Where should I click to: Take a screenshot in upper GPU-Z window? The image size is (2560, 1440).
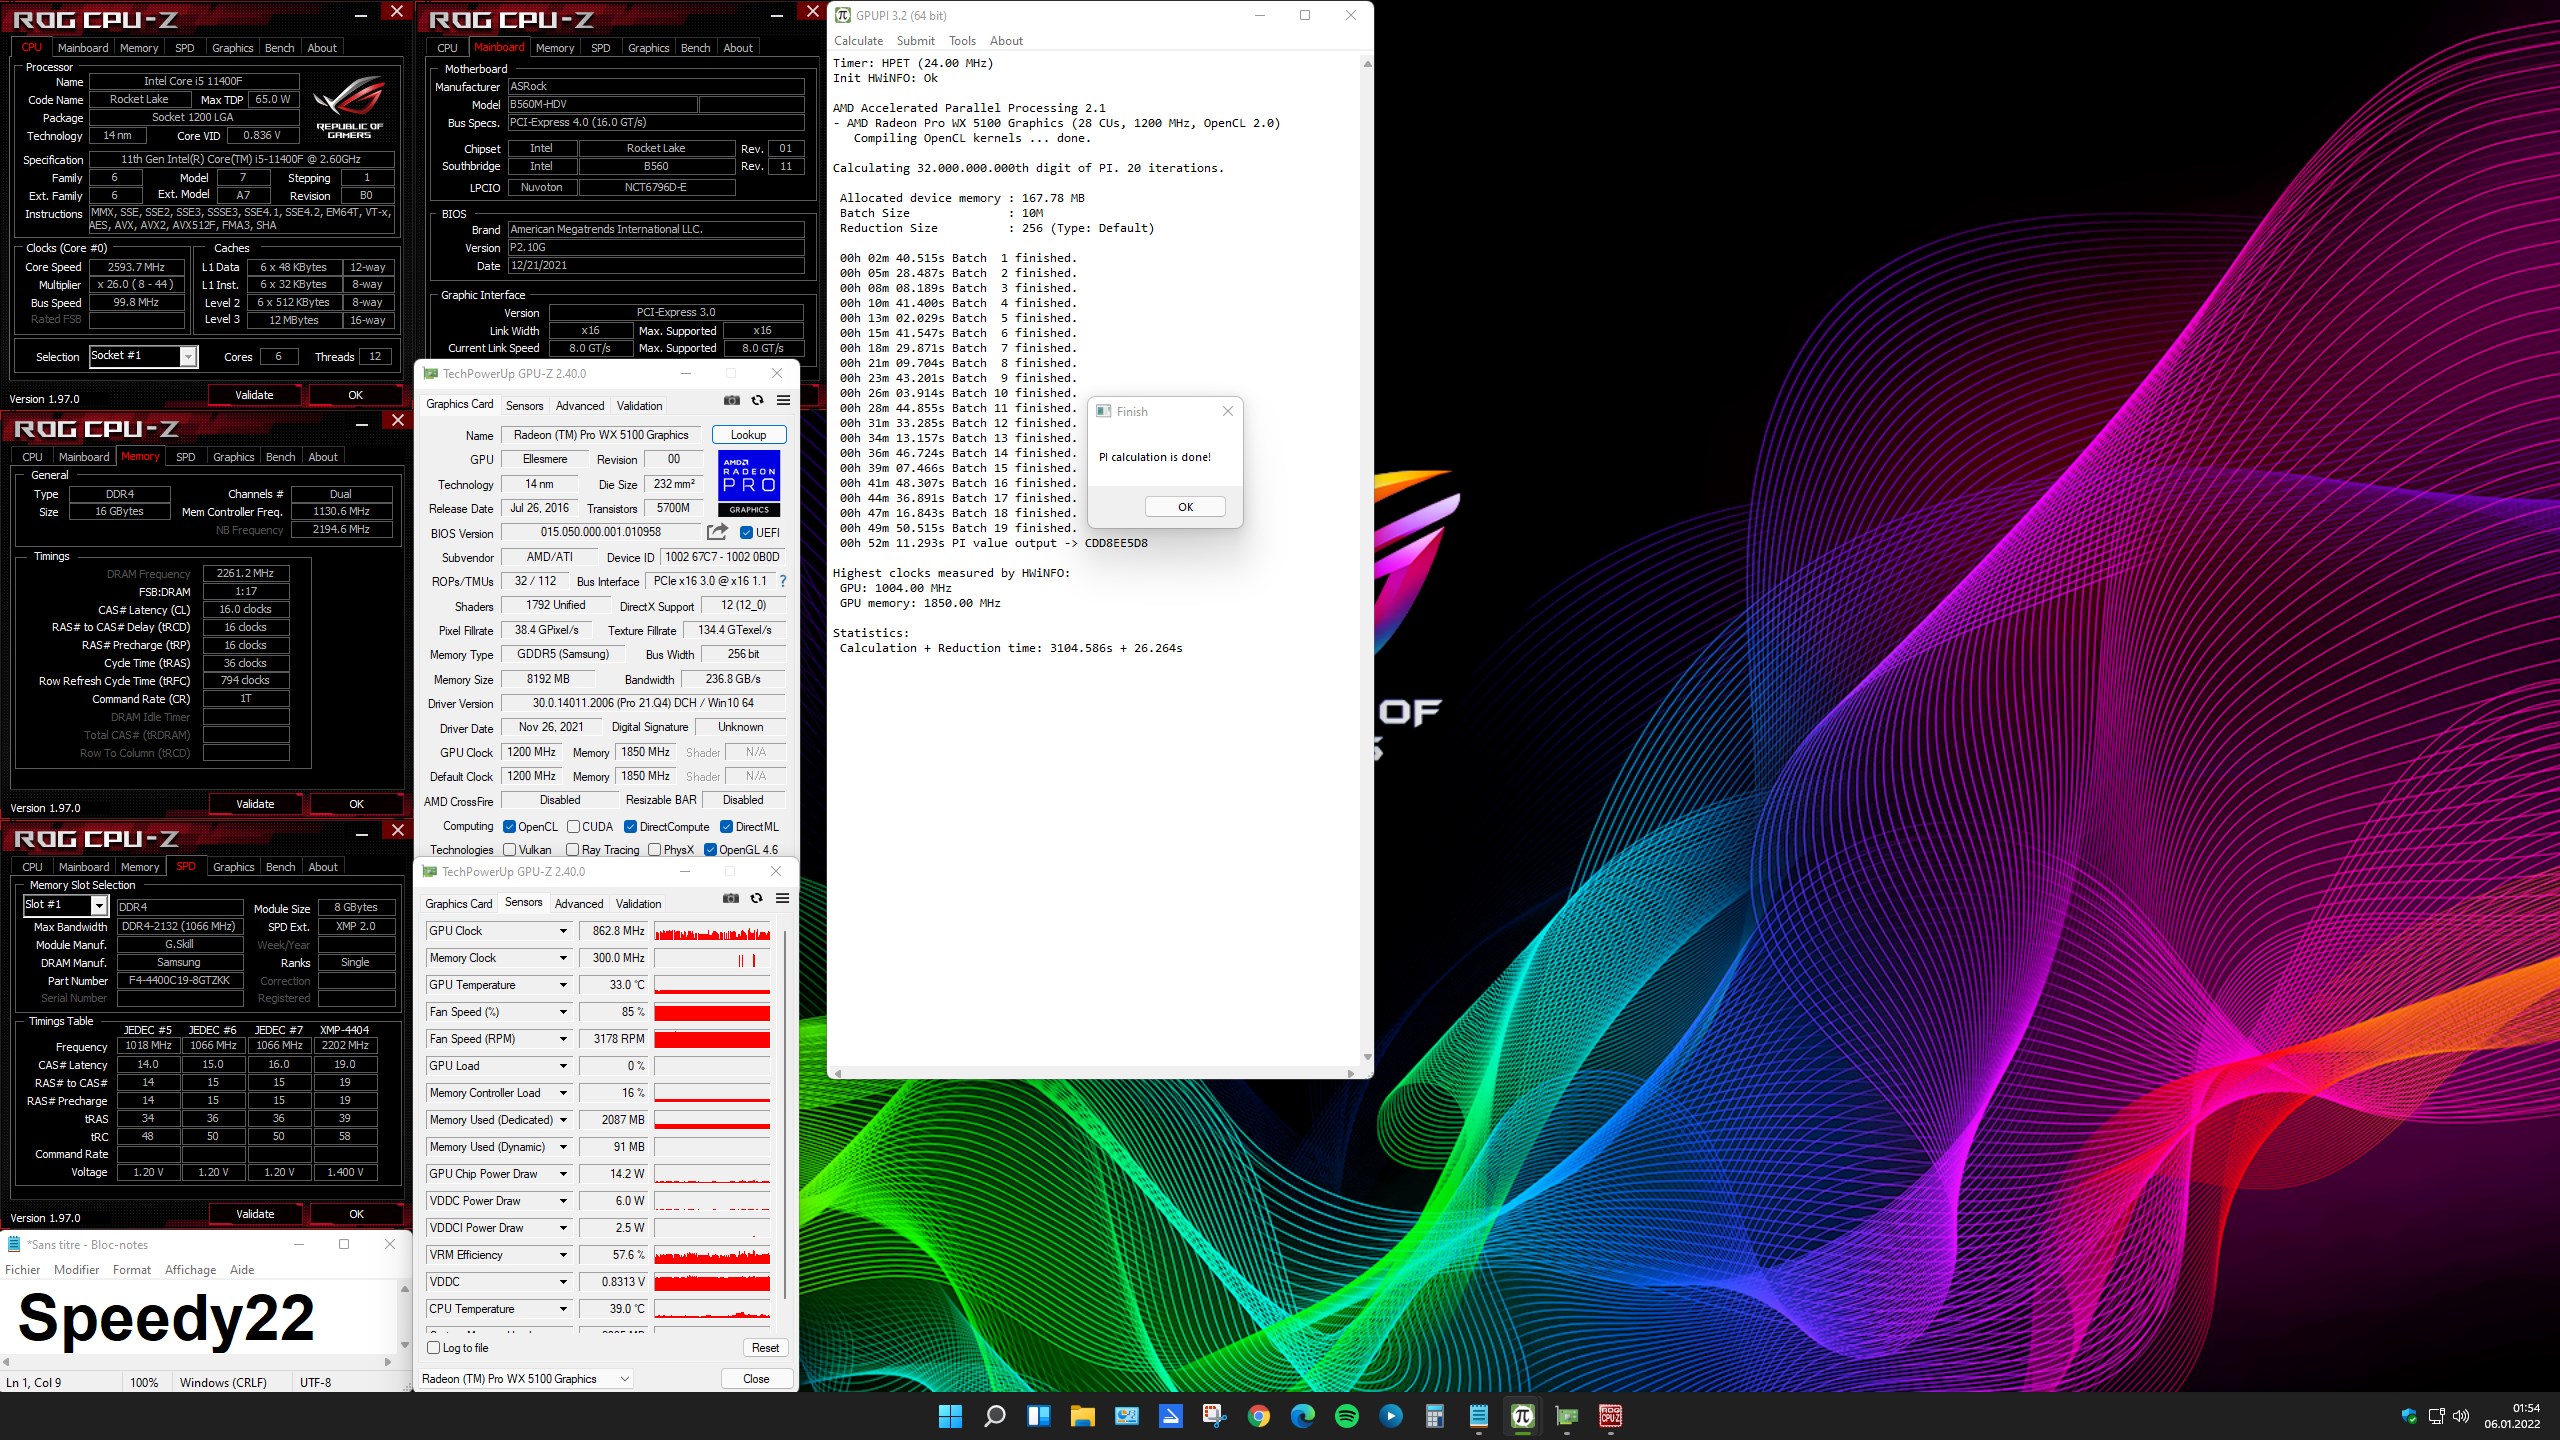[x=732, y=400]
